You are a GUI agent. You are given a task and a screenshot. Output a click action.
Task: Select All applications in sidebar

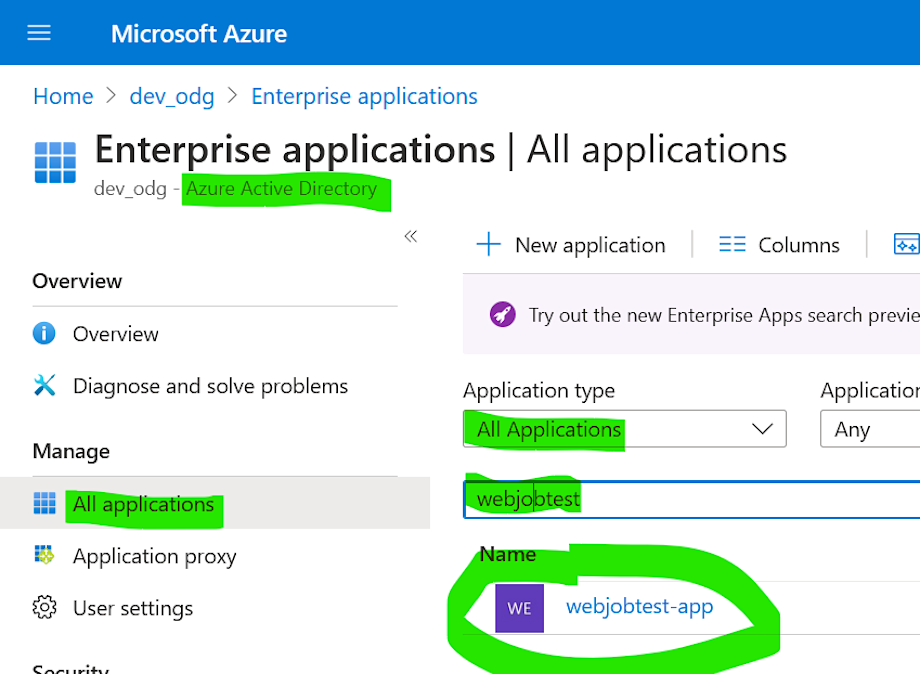[x=215, y=503]
